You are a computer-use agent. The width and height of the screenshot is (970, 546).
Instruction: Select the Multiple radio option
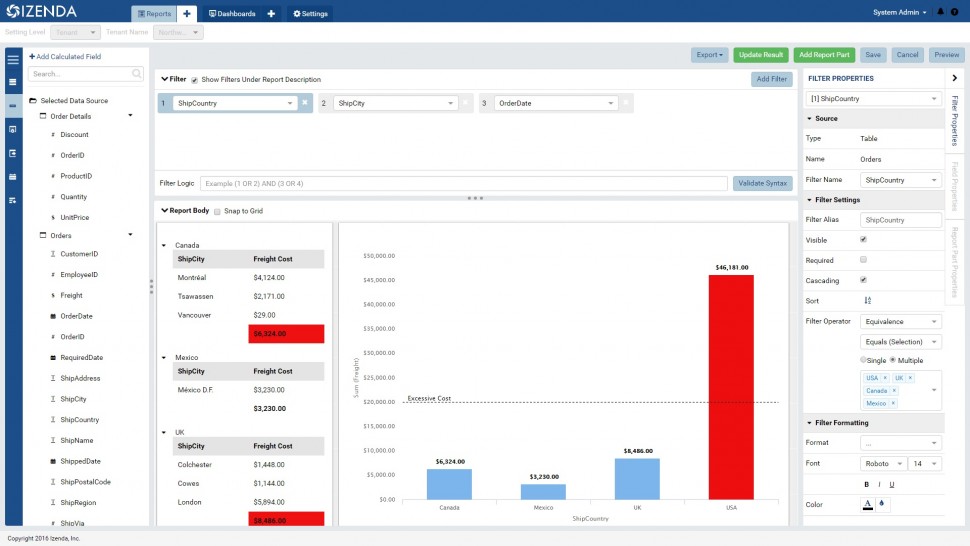[x=893, y=359]
